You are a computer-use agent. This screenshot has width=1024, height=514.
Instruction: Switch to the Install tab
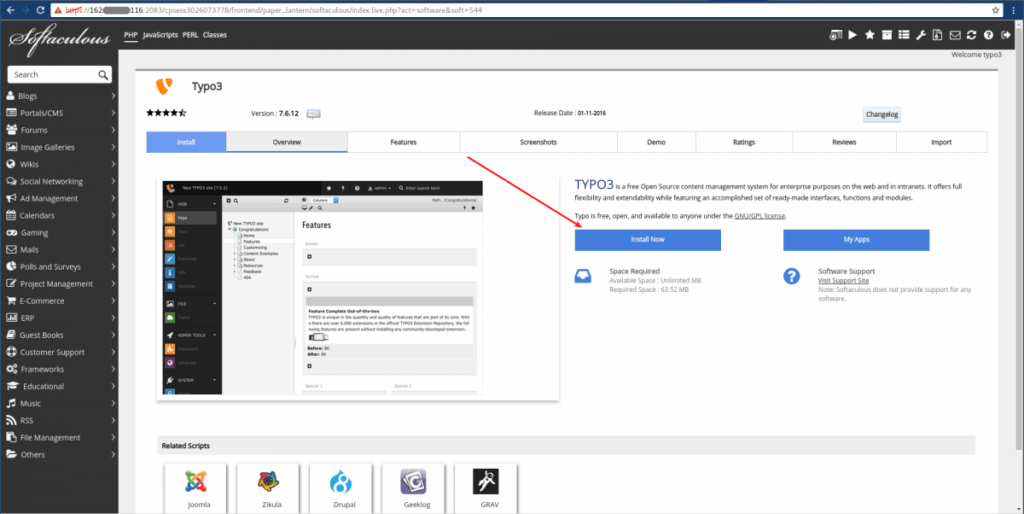186,142
